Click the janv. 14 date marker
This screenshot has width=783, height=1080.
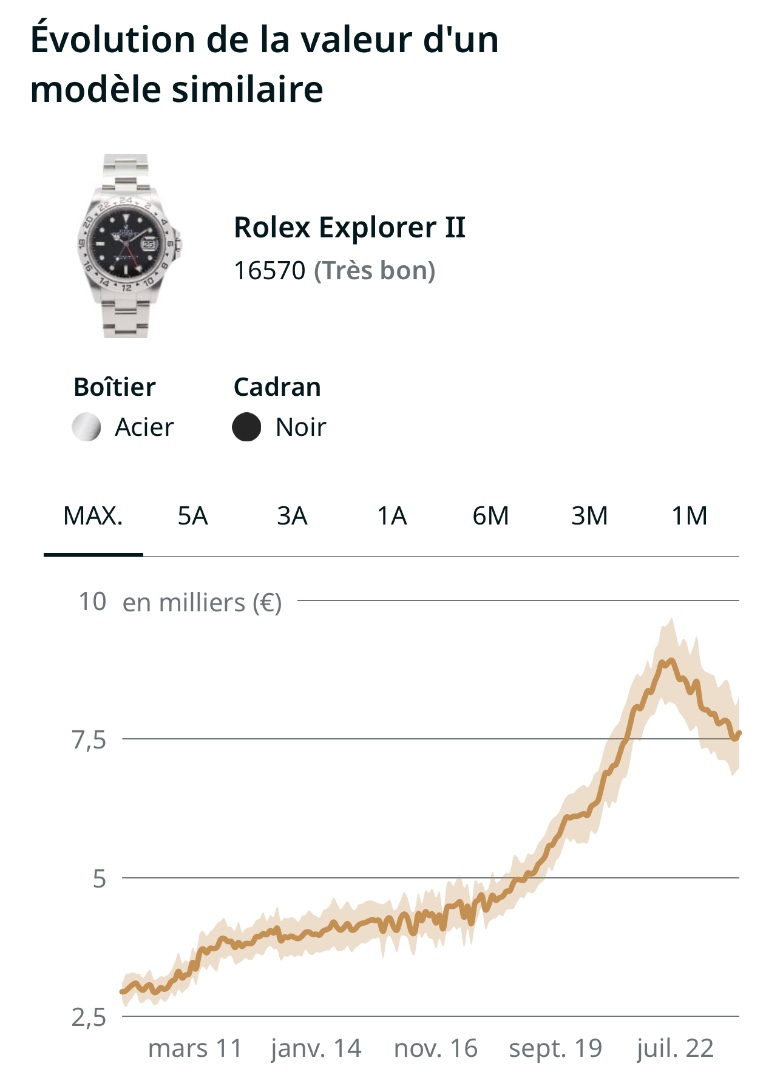point(316,1049)
